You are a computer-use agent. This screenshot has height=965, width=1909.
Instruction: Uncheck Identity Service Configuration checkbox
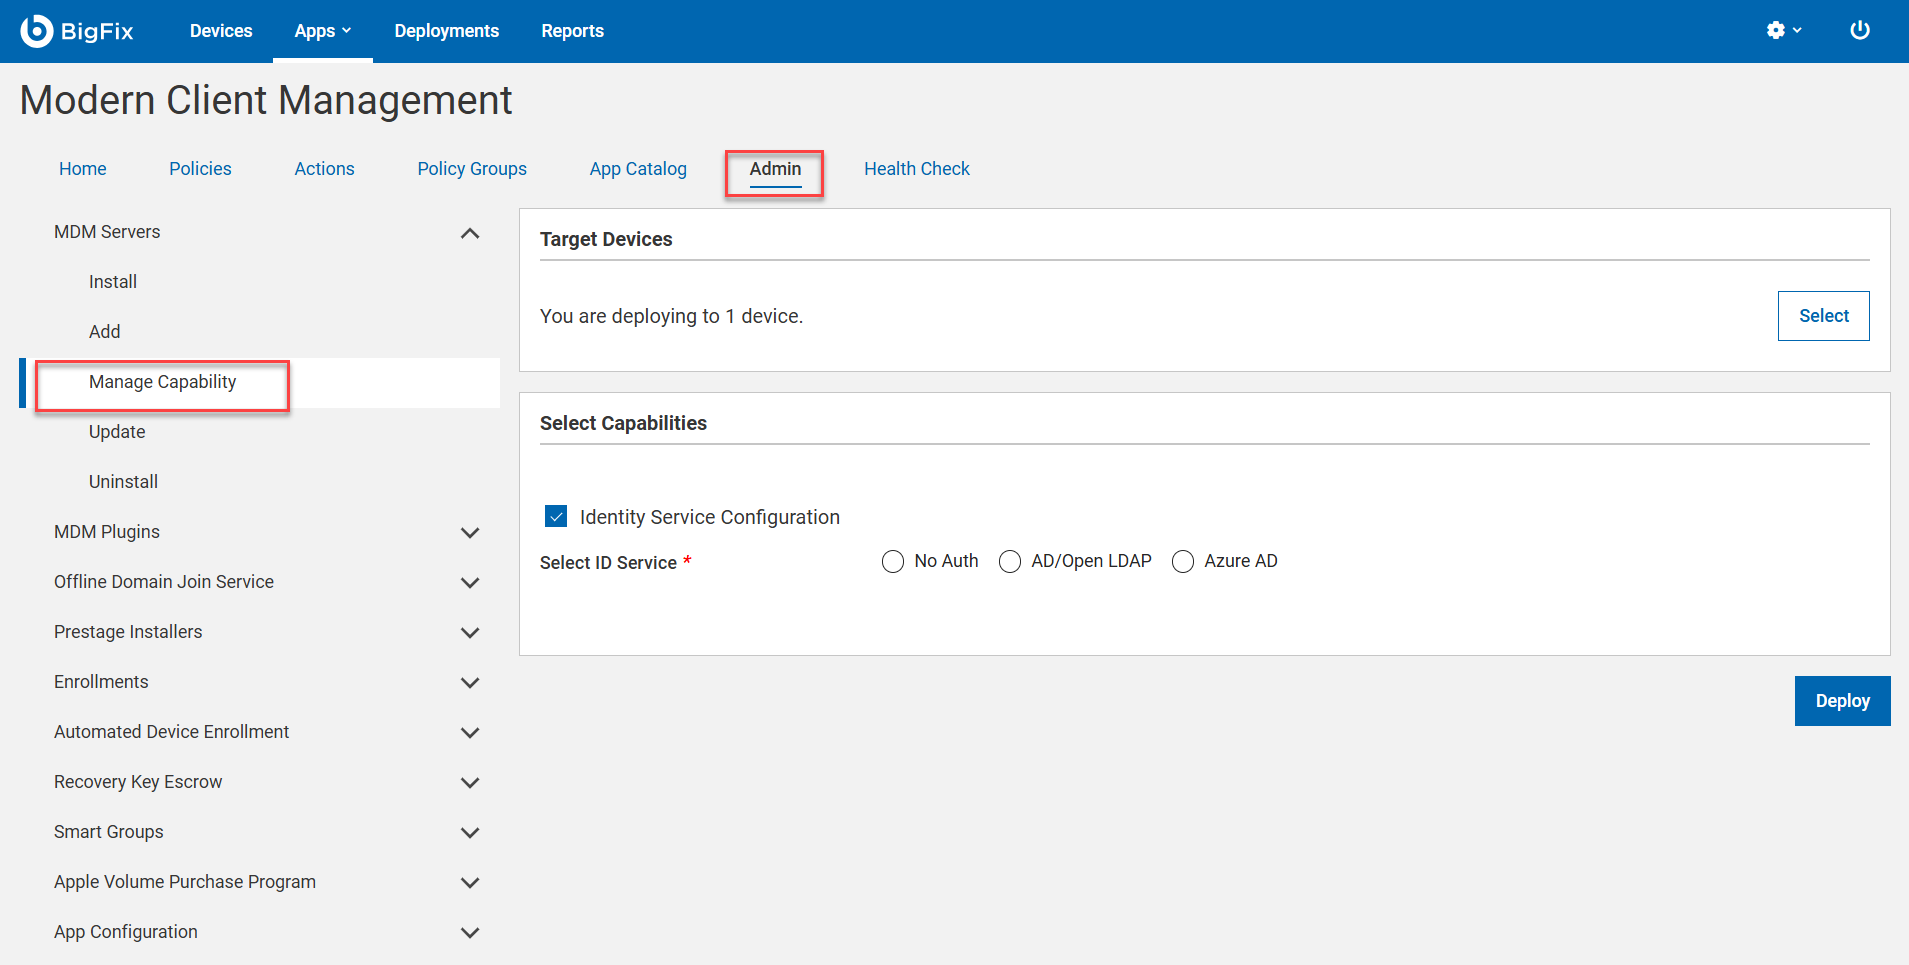tap(556, 516)
